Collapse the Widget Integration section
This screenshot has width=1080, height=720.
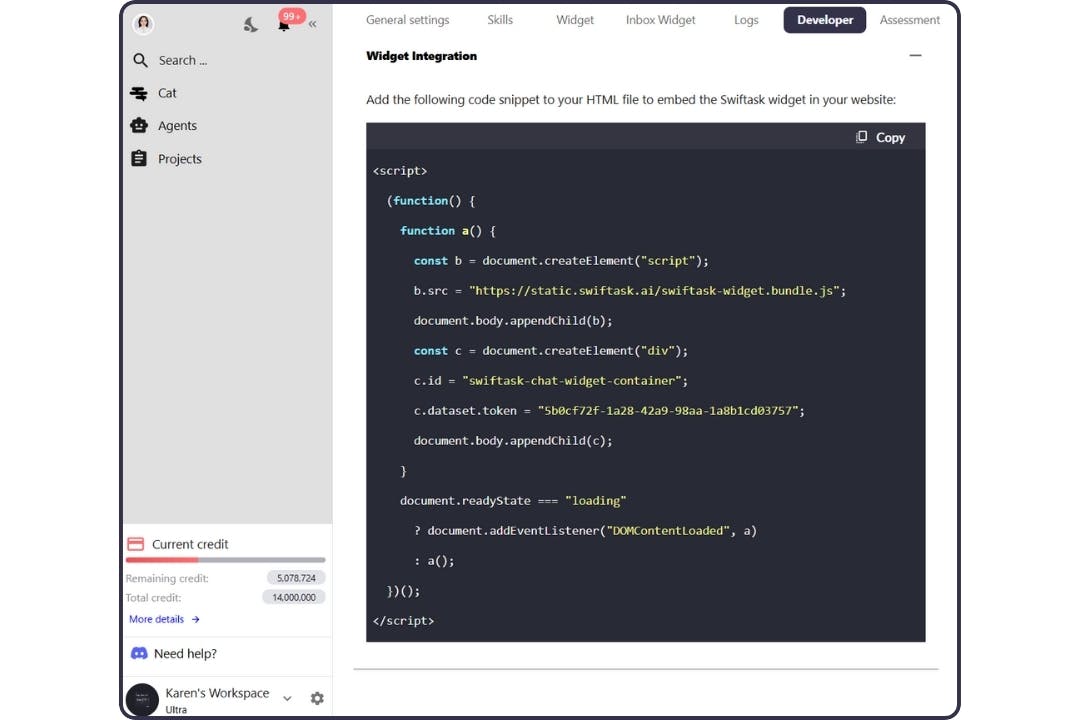[x=916, y=56]
